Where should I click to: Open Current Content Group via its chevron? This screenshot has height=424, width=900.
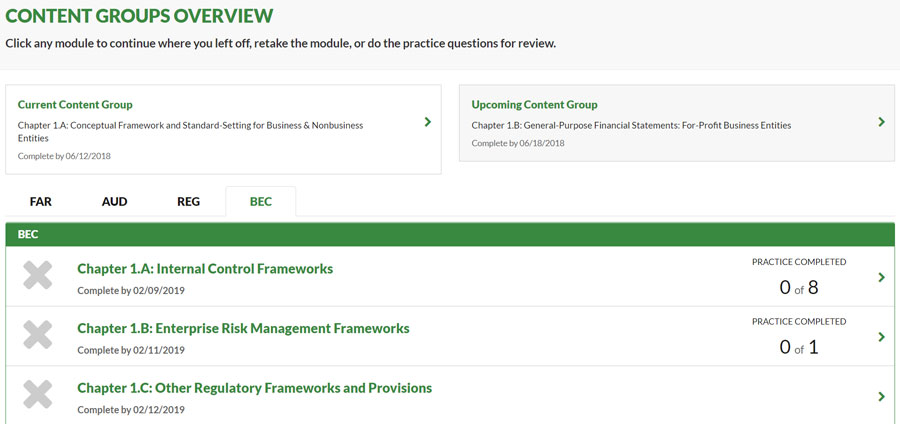click(x=428, y=122)
